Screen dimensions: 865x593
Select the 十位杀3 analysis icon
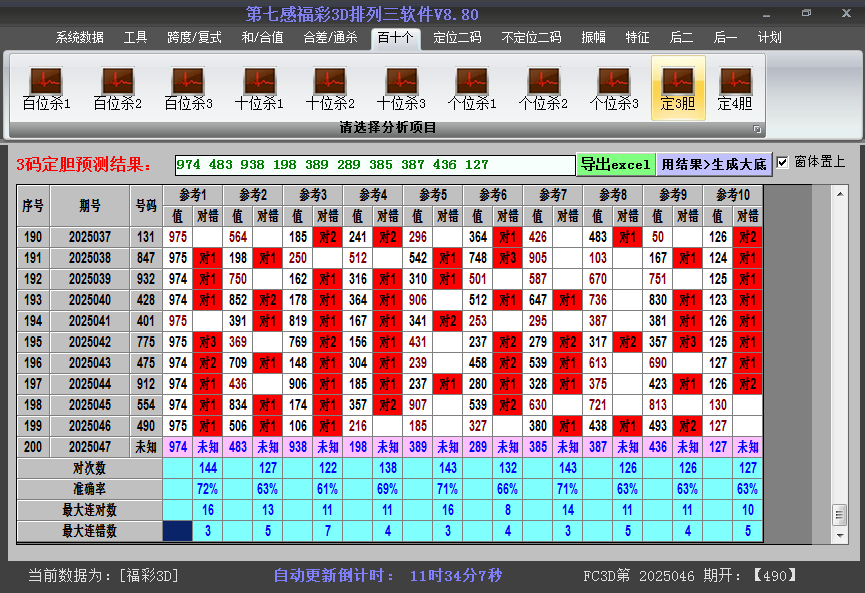point(401,89)
